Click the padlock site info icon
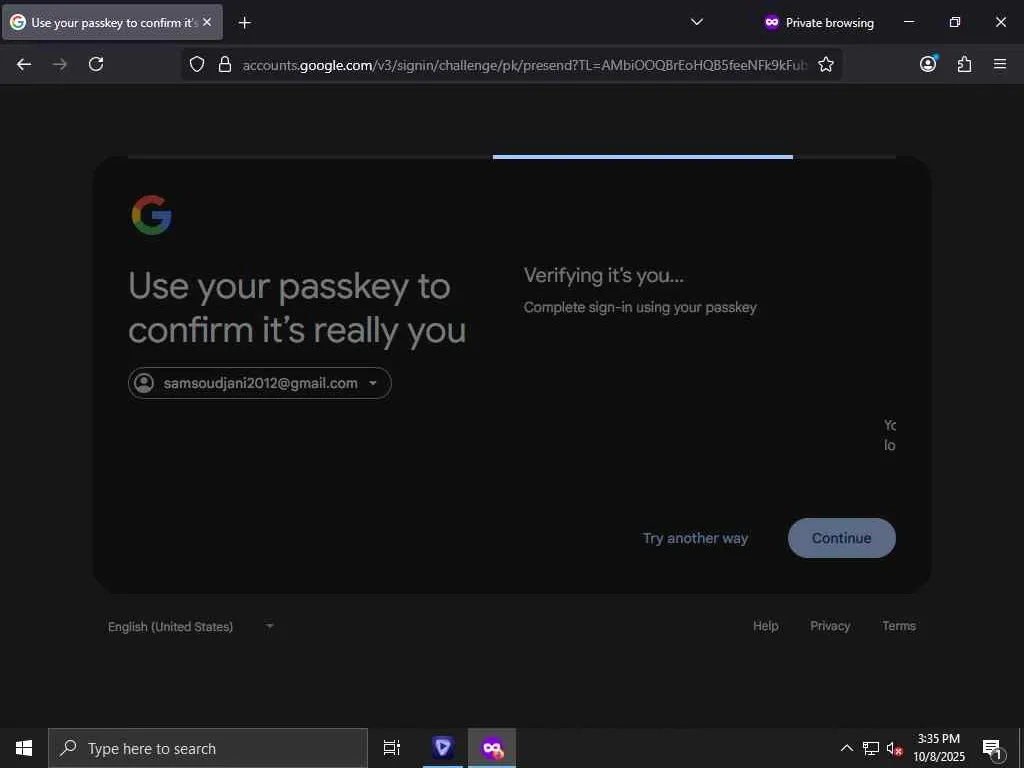Image resolution: width=1024 pixels, height=768 pixels. click(225, 64)
